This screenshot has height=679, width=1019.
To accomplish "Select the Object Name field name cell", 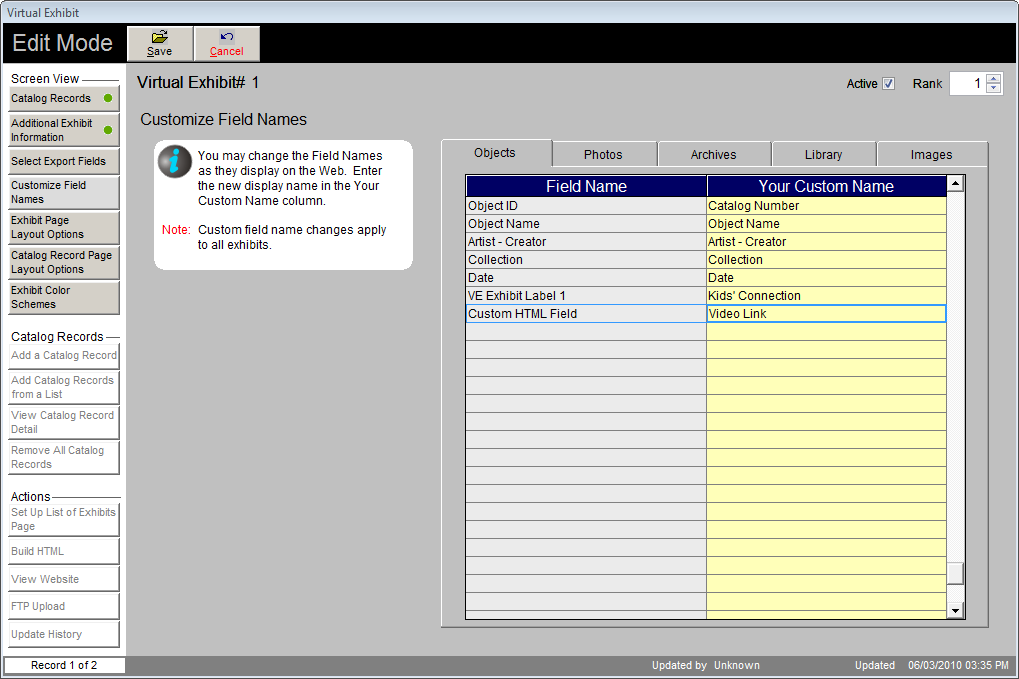I will pos(586,224).
